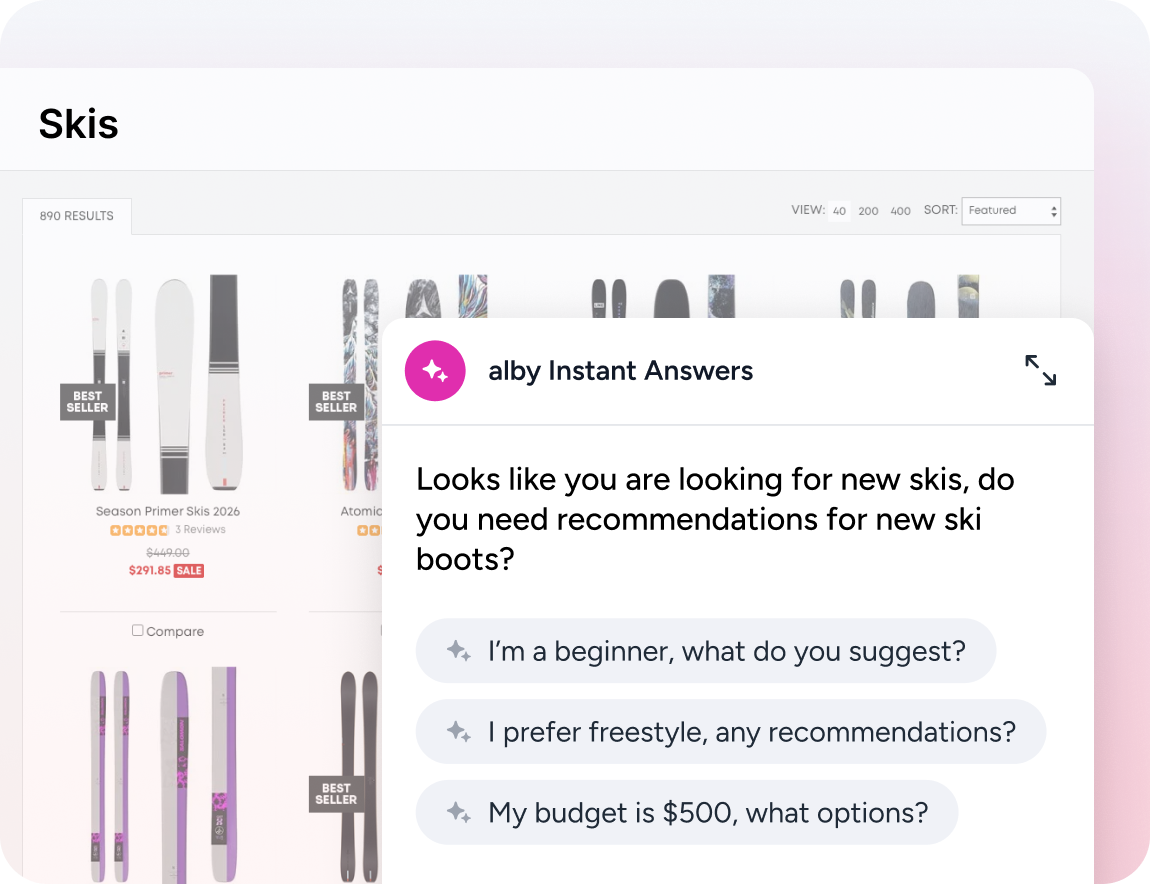Open the 3 Reviews link
This screenshot has height=884, width=1150.
coord(200,530)
